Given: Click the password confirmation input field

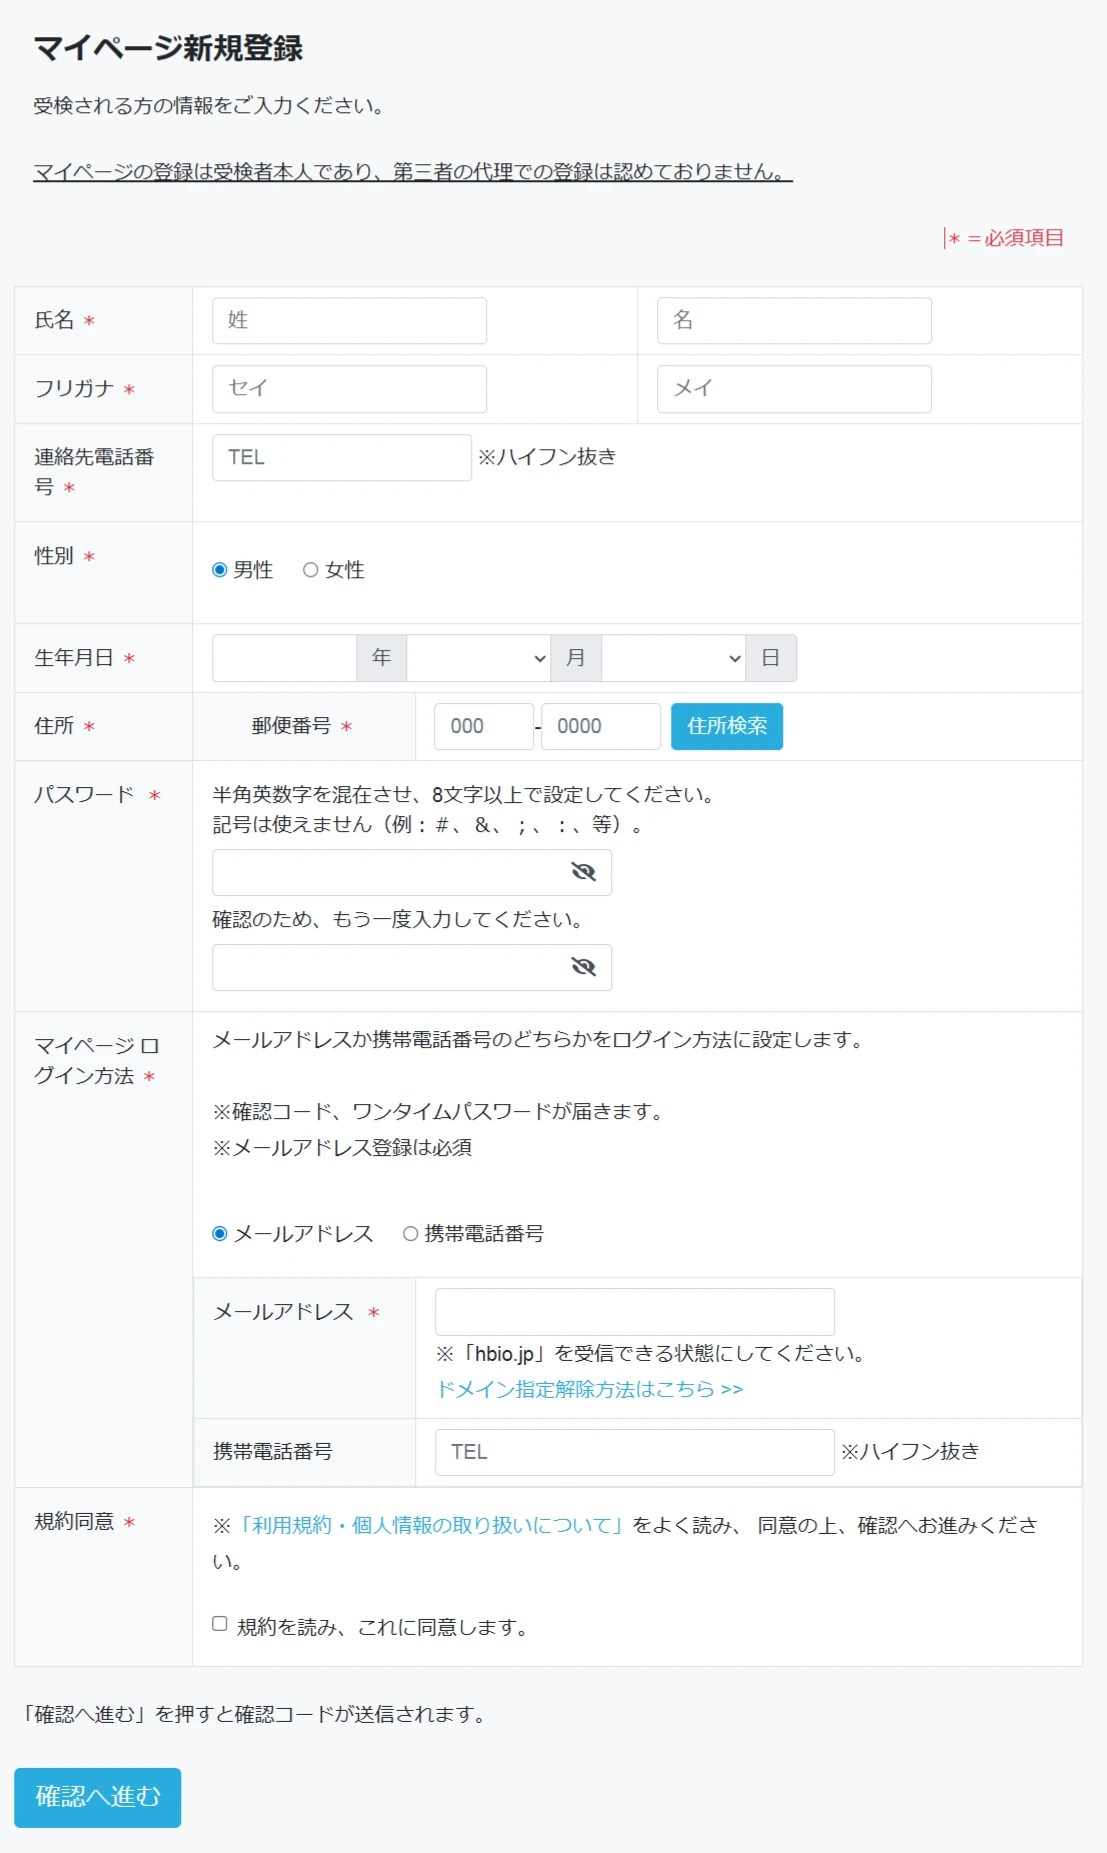Looking at the screenshot, I should (x=412, y=967).
